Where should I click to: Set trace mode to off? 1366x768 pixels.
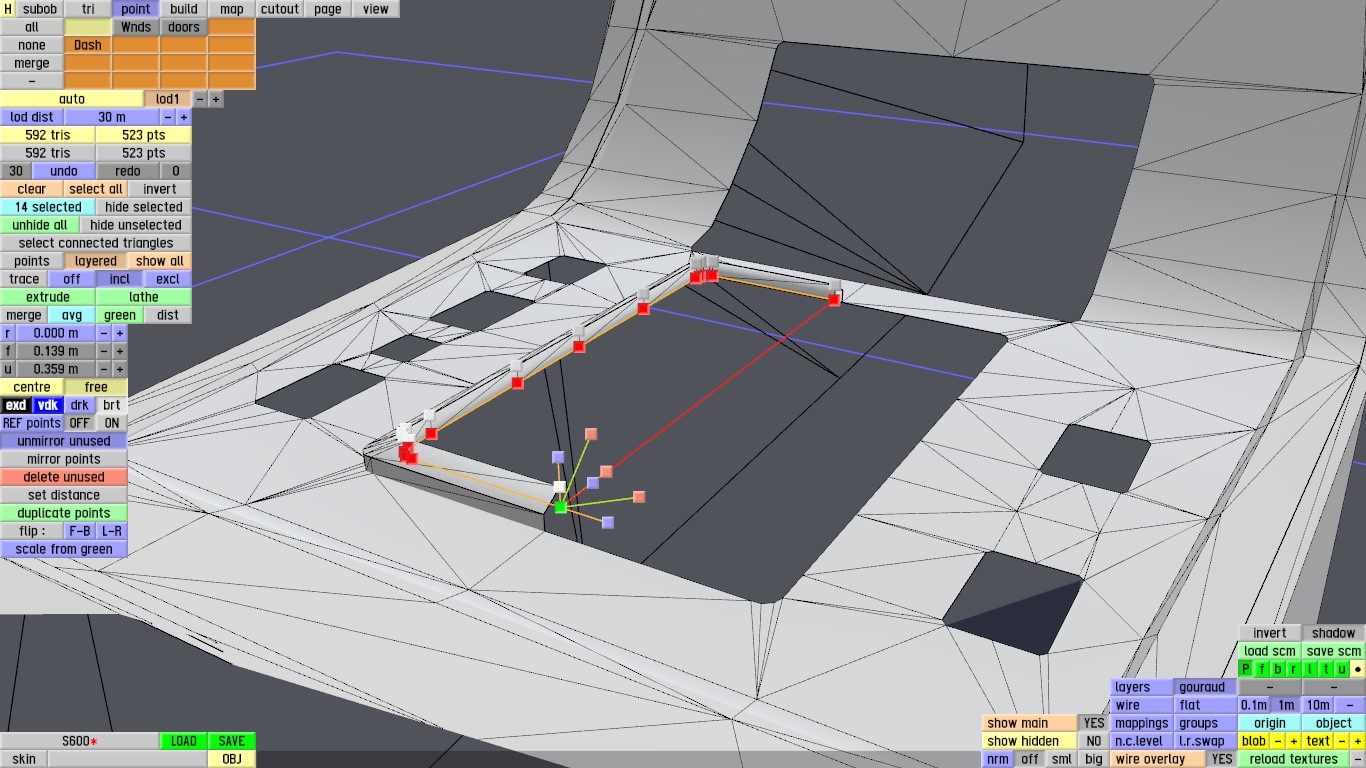(x=72, y=279)
